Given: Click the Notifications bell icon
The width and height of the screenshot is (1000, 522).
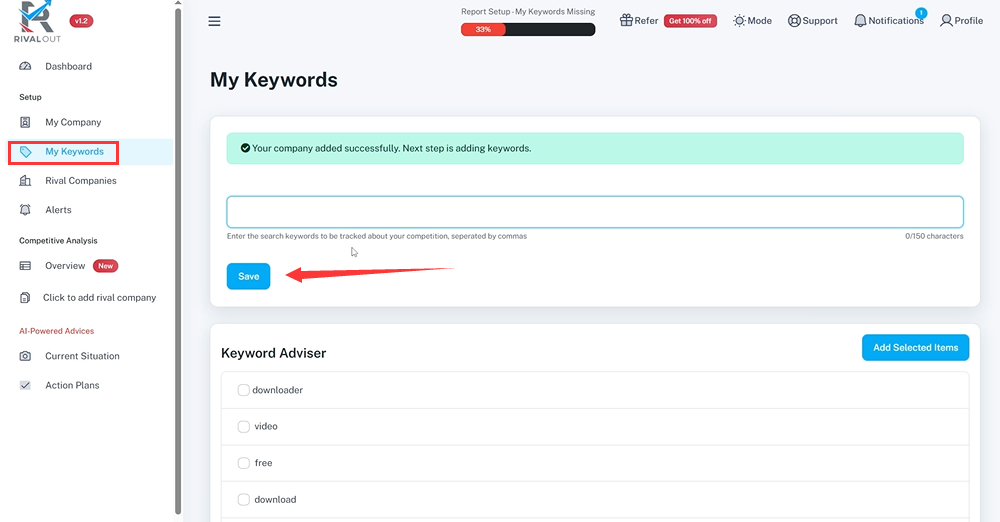Looking at the screenshot, I should [860, 20].
